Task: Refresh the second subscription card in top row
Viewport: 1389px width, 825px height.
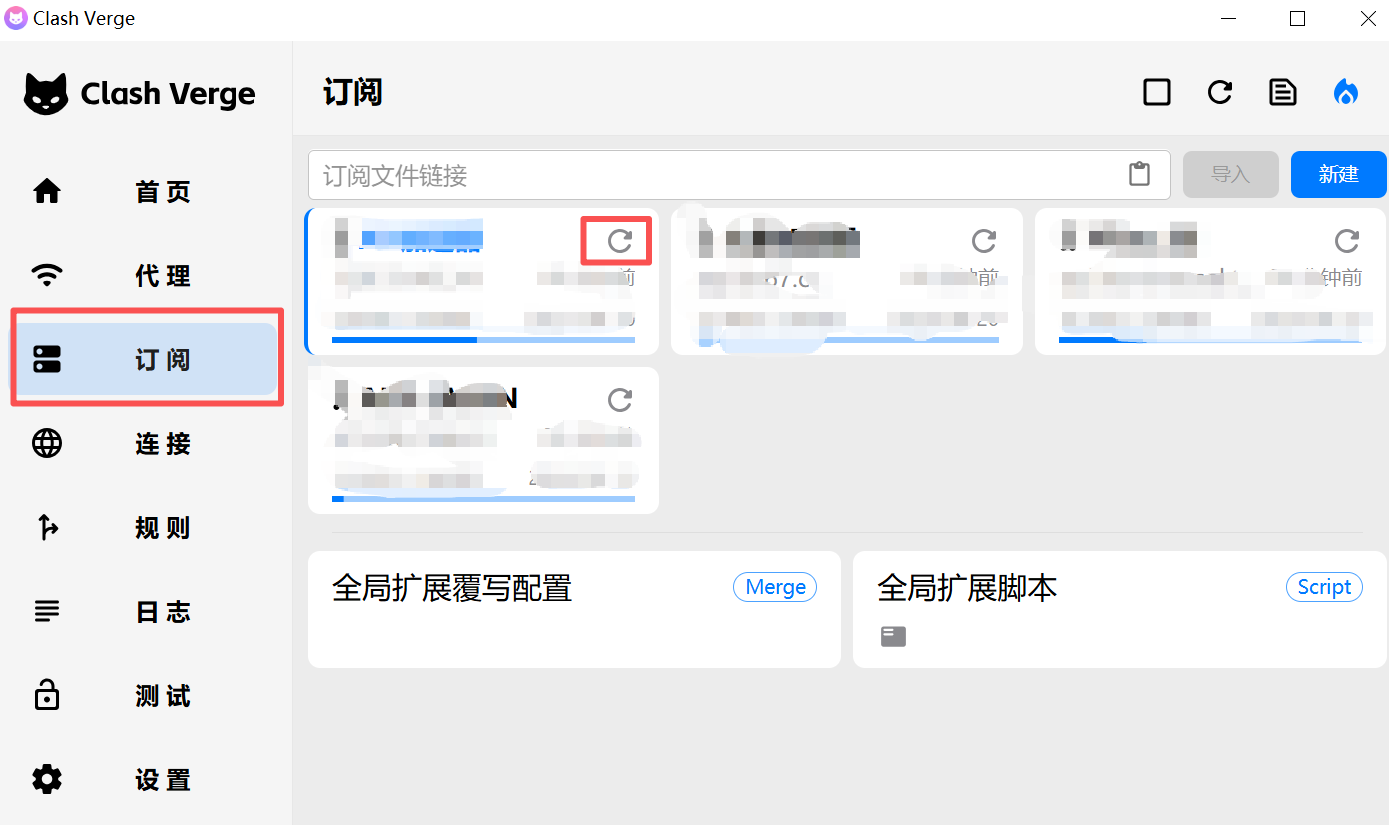Action: tap(984, 240)
